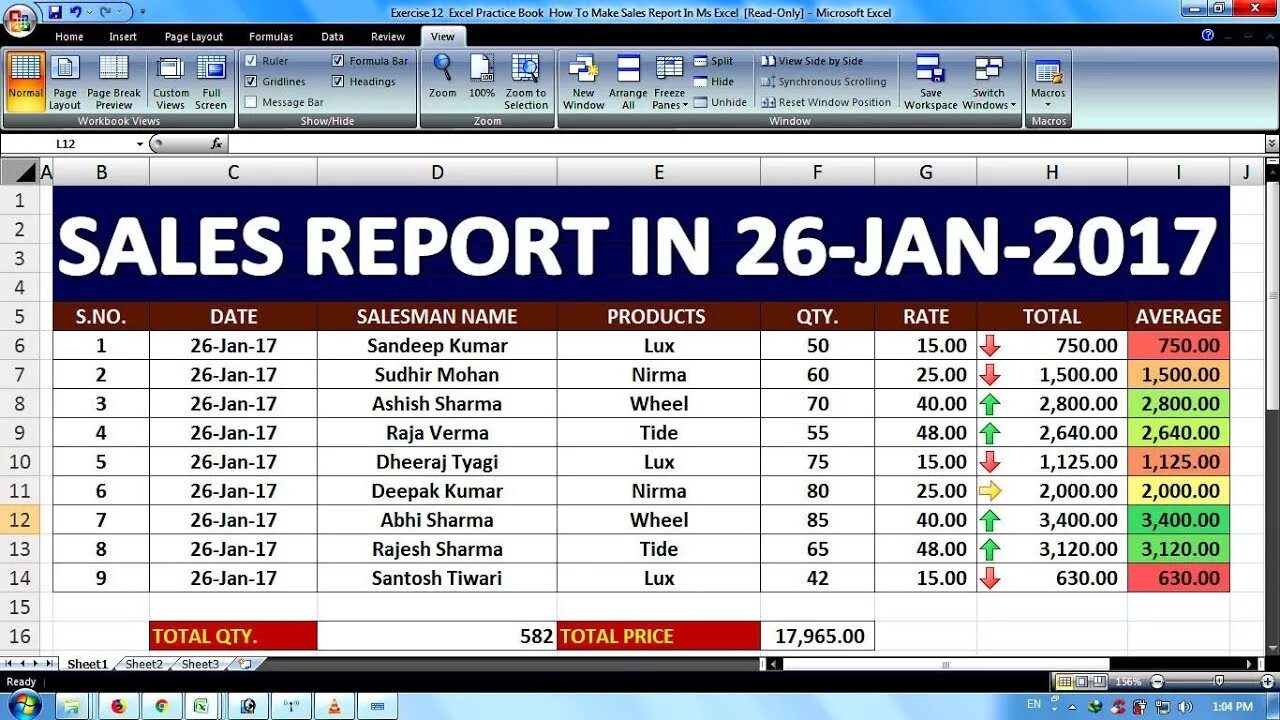The width and height of the screenshot is (1280, 720).
Task: Click the vertical scrollbar down arrow
Action: point(1272,649)
